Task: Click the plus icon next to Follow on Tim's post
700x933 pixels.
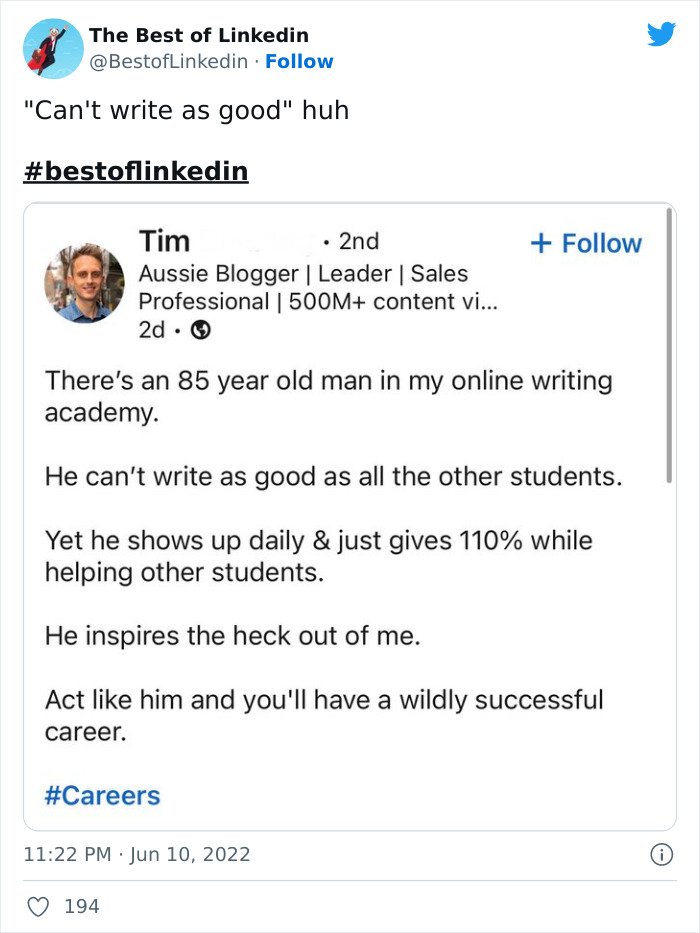Action: pos(541,243)
